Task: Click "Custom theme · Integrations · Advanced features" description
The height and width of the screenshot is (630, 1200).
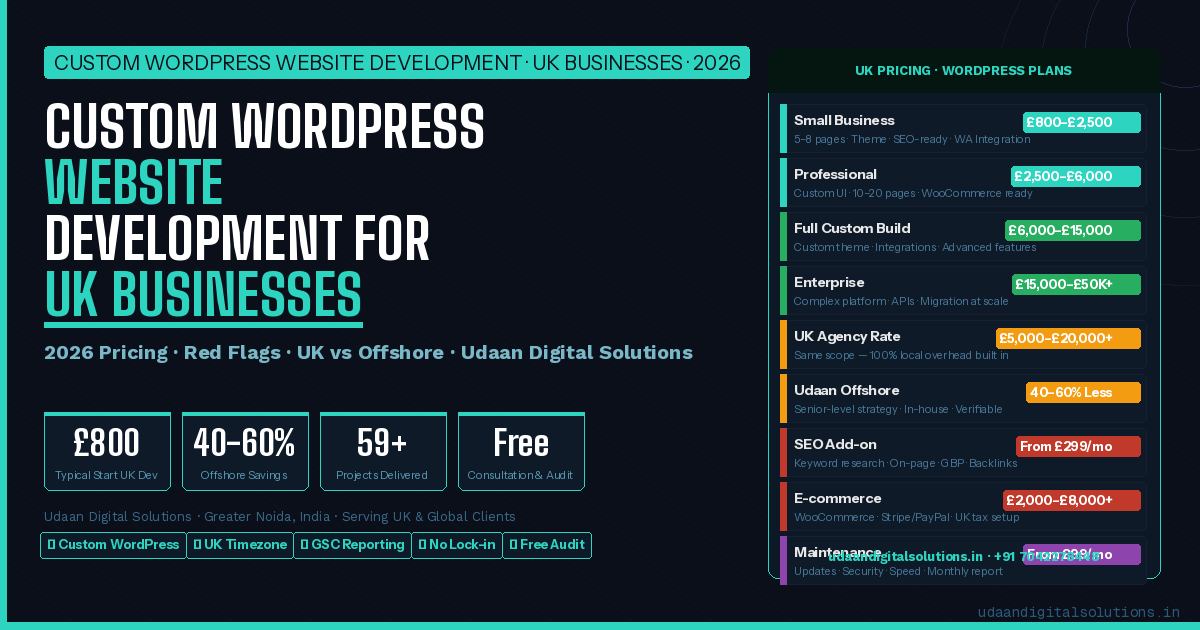Action: [x=915, y=247]
